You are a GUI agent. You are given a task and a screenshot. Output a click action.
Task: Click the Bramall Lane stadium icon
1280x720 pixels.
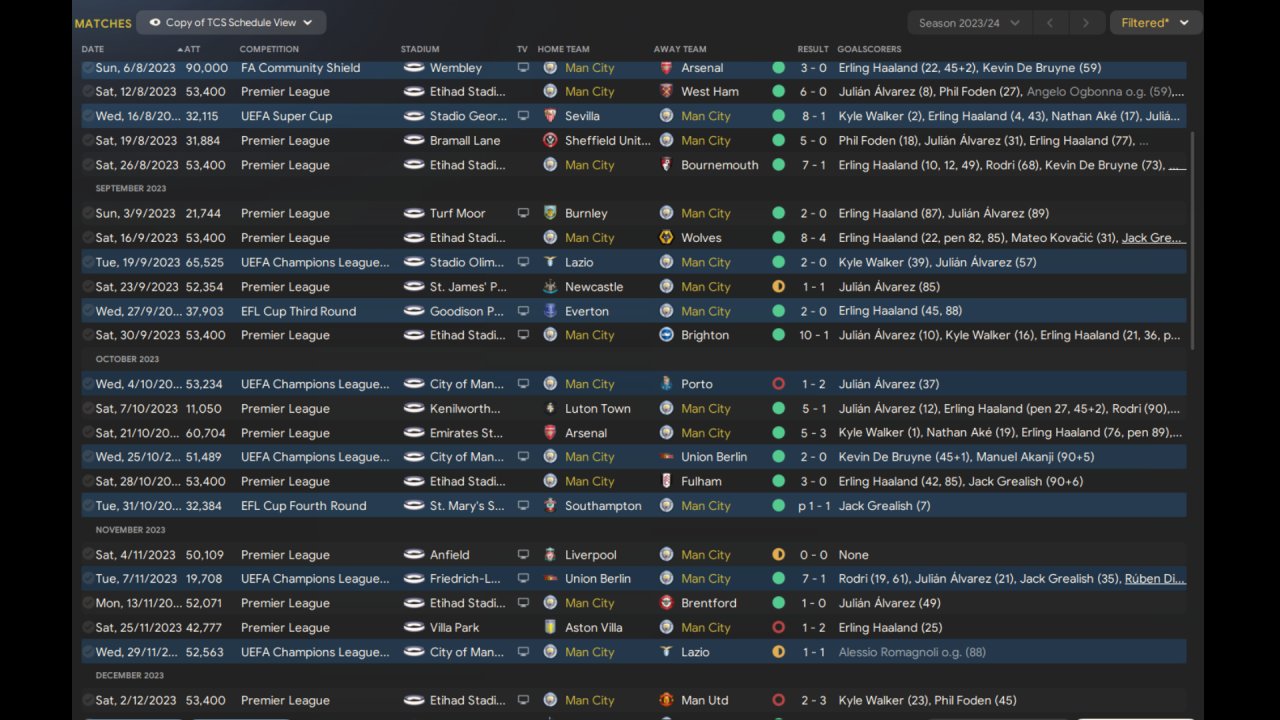click(x=414, y=141)
